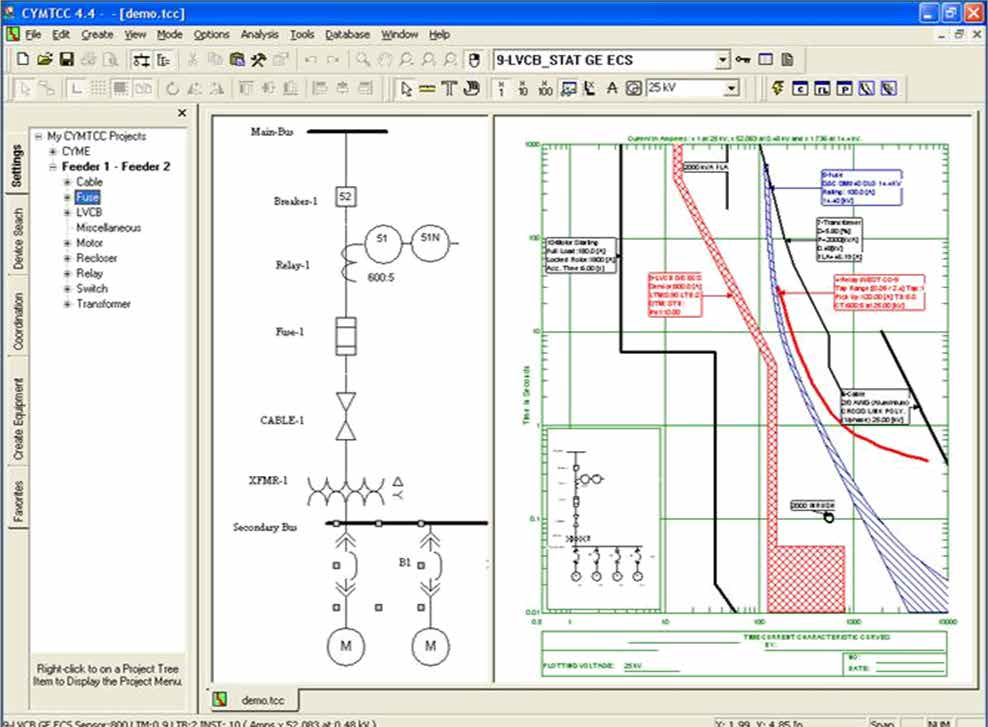
Task: Toggle the one-line diagram view icon
Action: [142, 60]
